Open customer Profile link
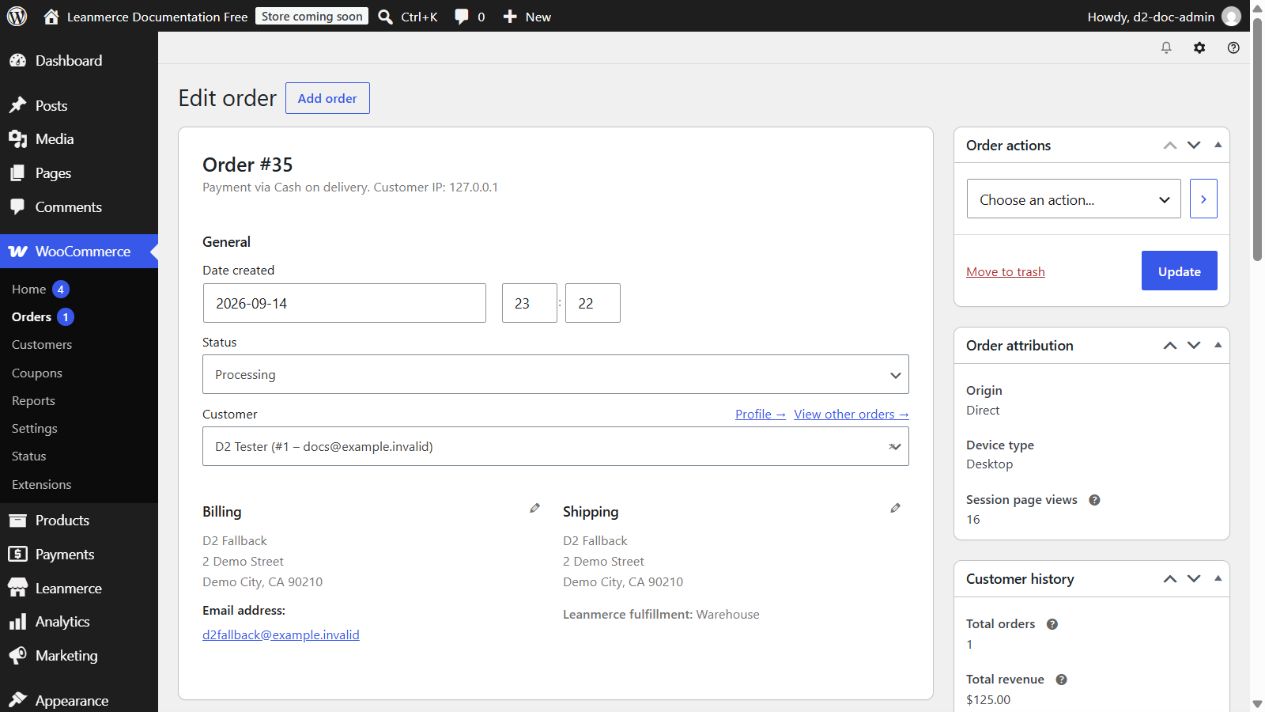The image size is (1265, 712). 760,414
